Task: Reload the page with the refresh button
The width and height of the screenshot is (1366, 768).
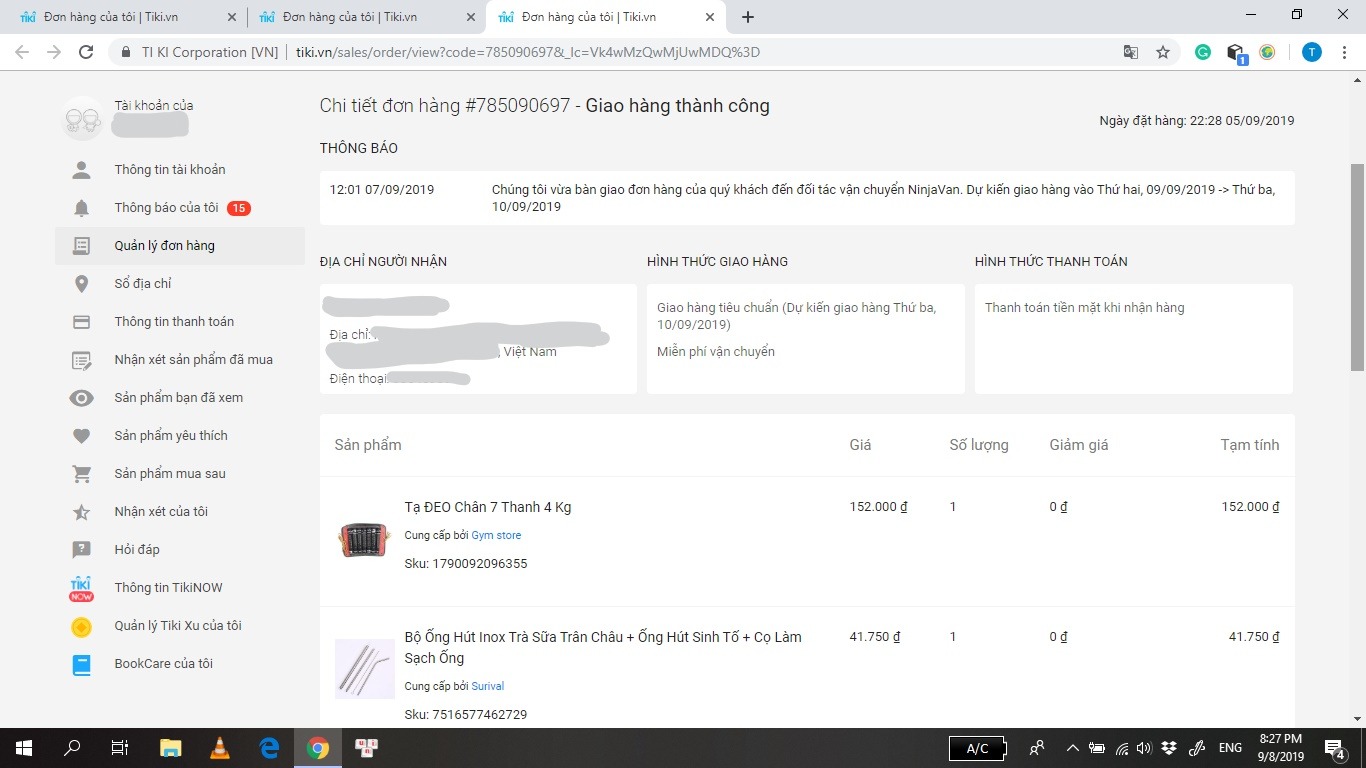Action: (86, 52)
